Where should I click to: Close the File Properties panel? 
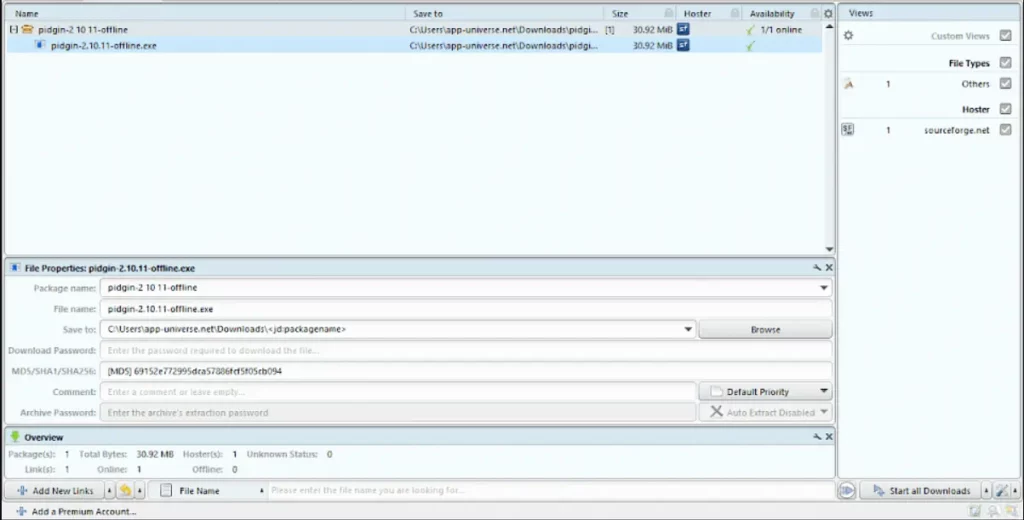click(829, 268)
